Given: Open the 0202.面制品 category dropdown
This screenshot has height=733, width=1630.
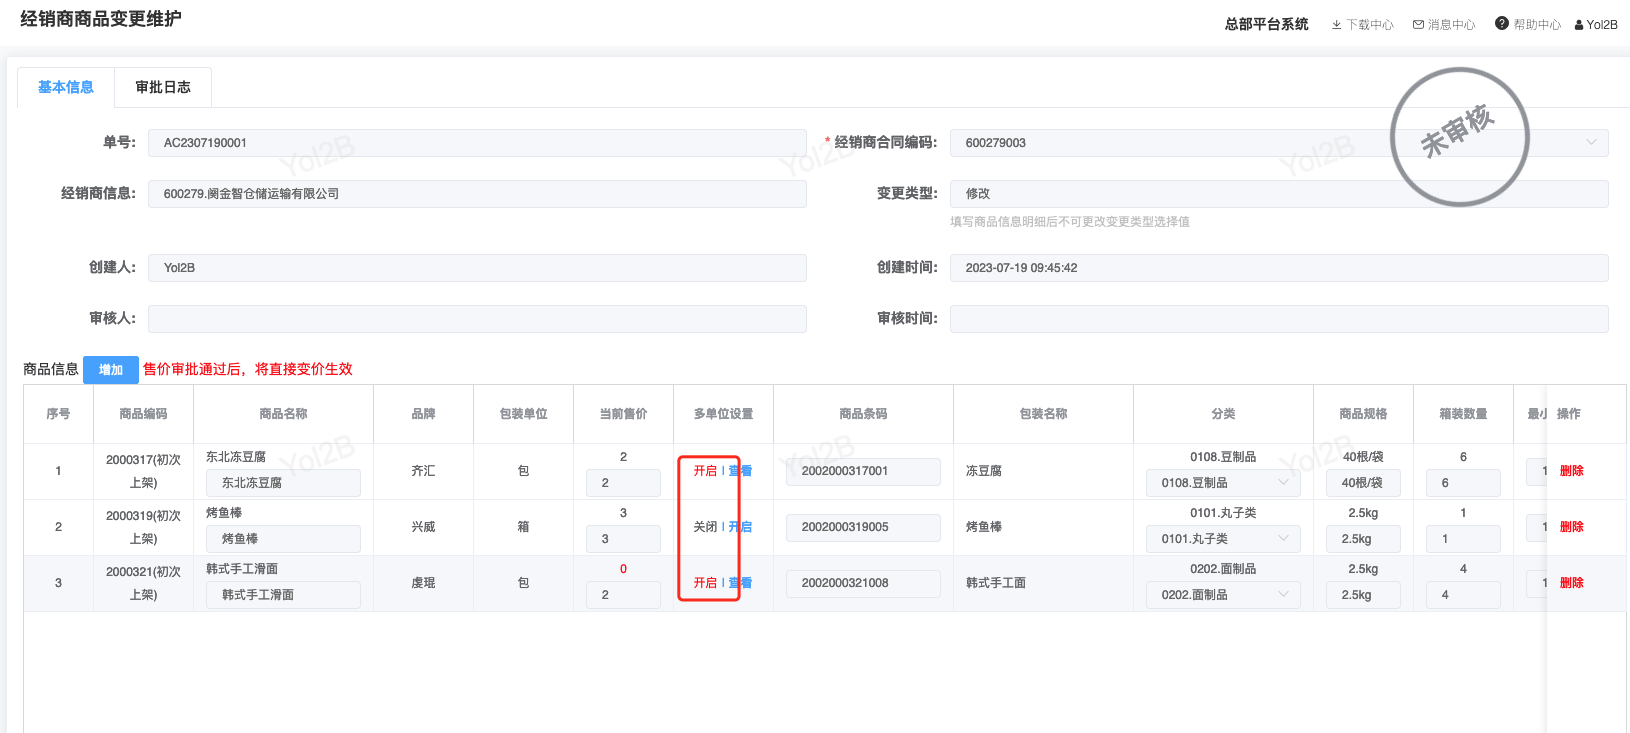Looking at the screenshot, I should coord(1223,595).
